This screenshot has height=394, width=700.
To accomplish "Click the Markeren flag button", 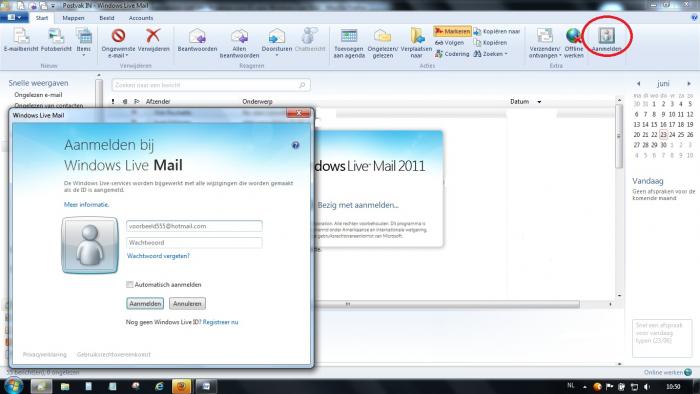I will 452,31.
